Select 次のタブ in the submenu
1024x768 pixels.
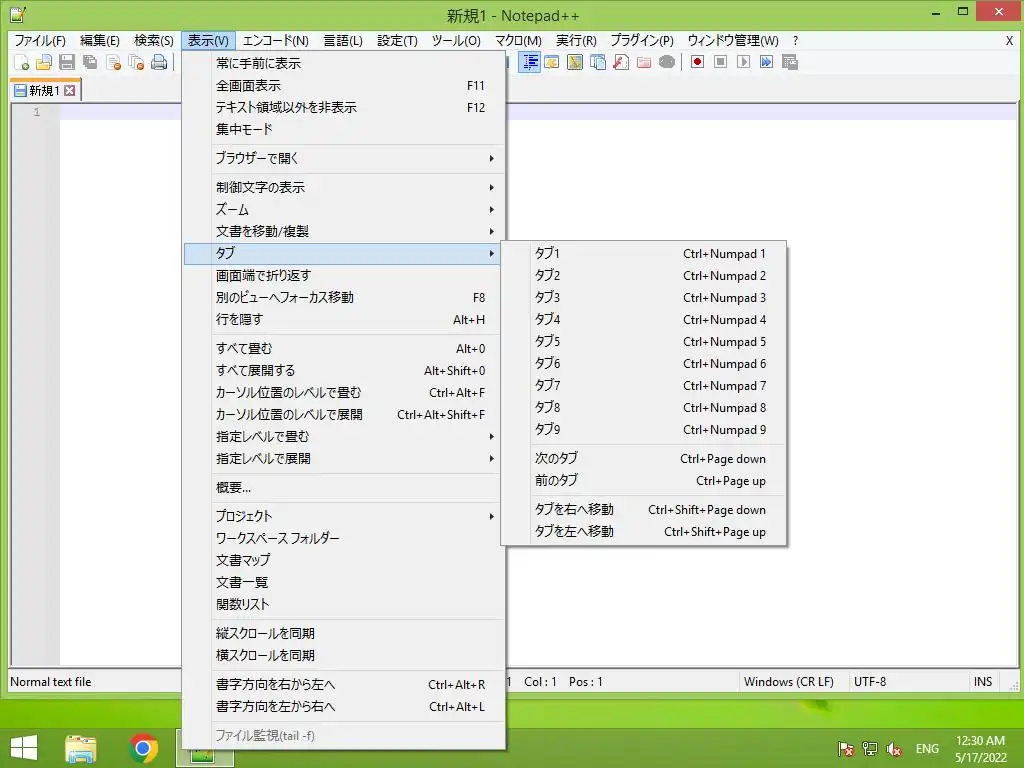[x=644, y=458]
